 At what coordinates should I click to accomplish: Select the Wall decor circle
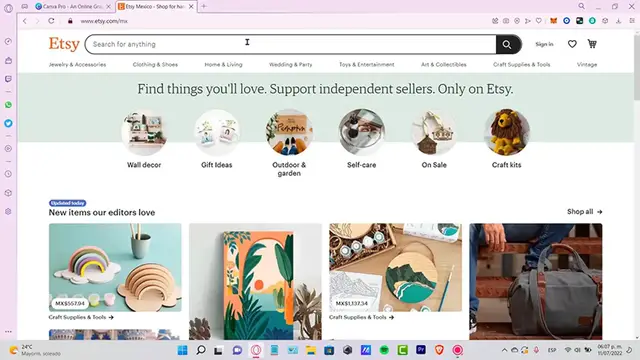click(x=144, y=132)
